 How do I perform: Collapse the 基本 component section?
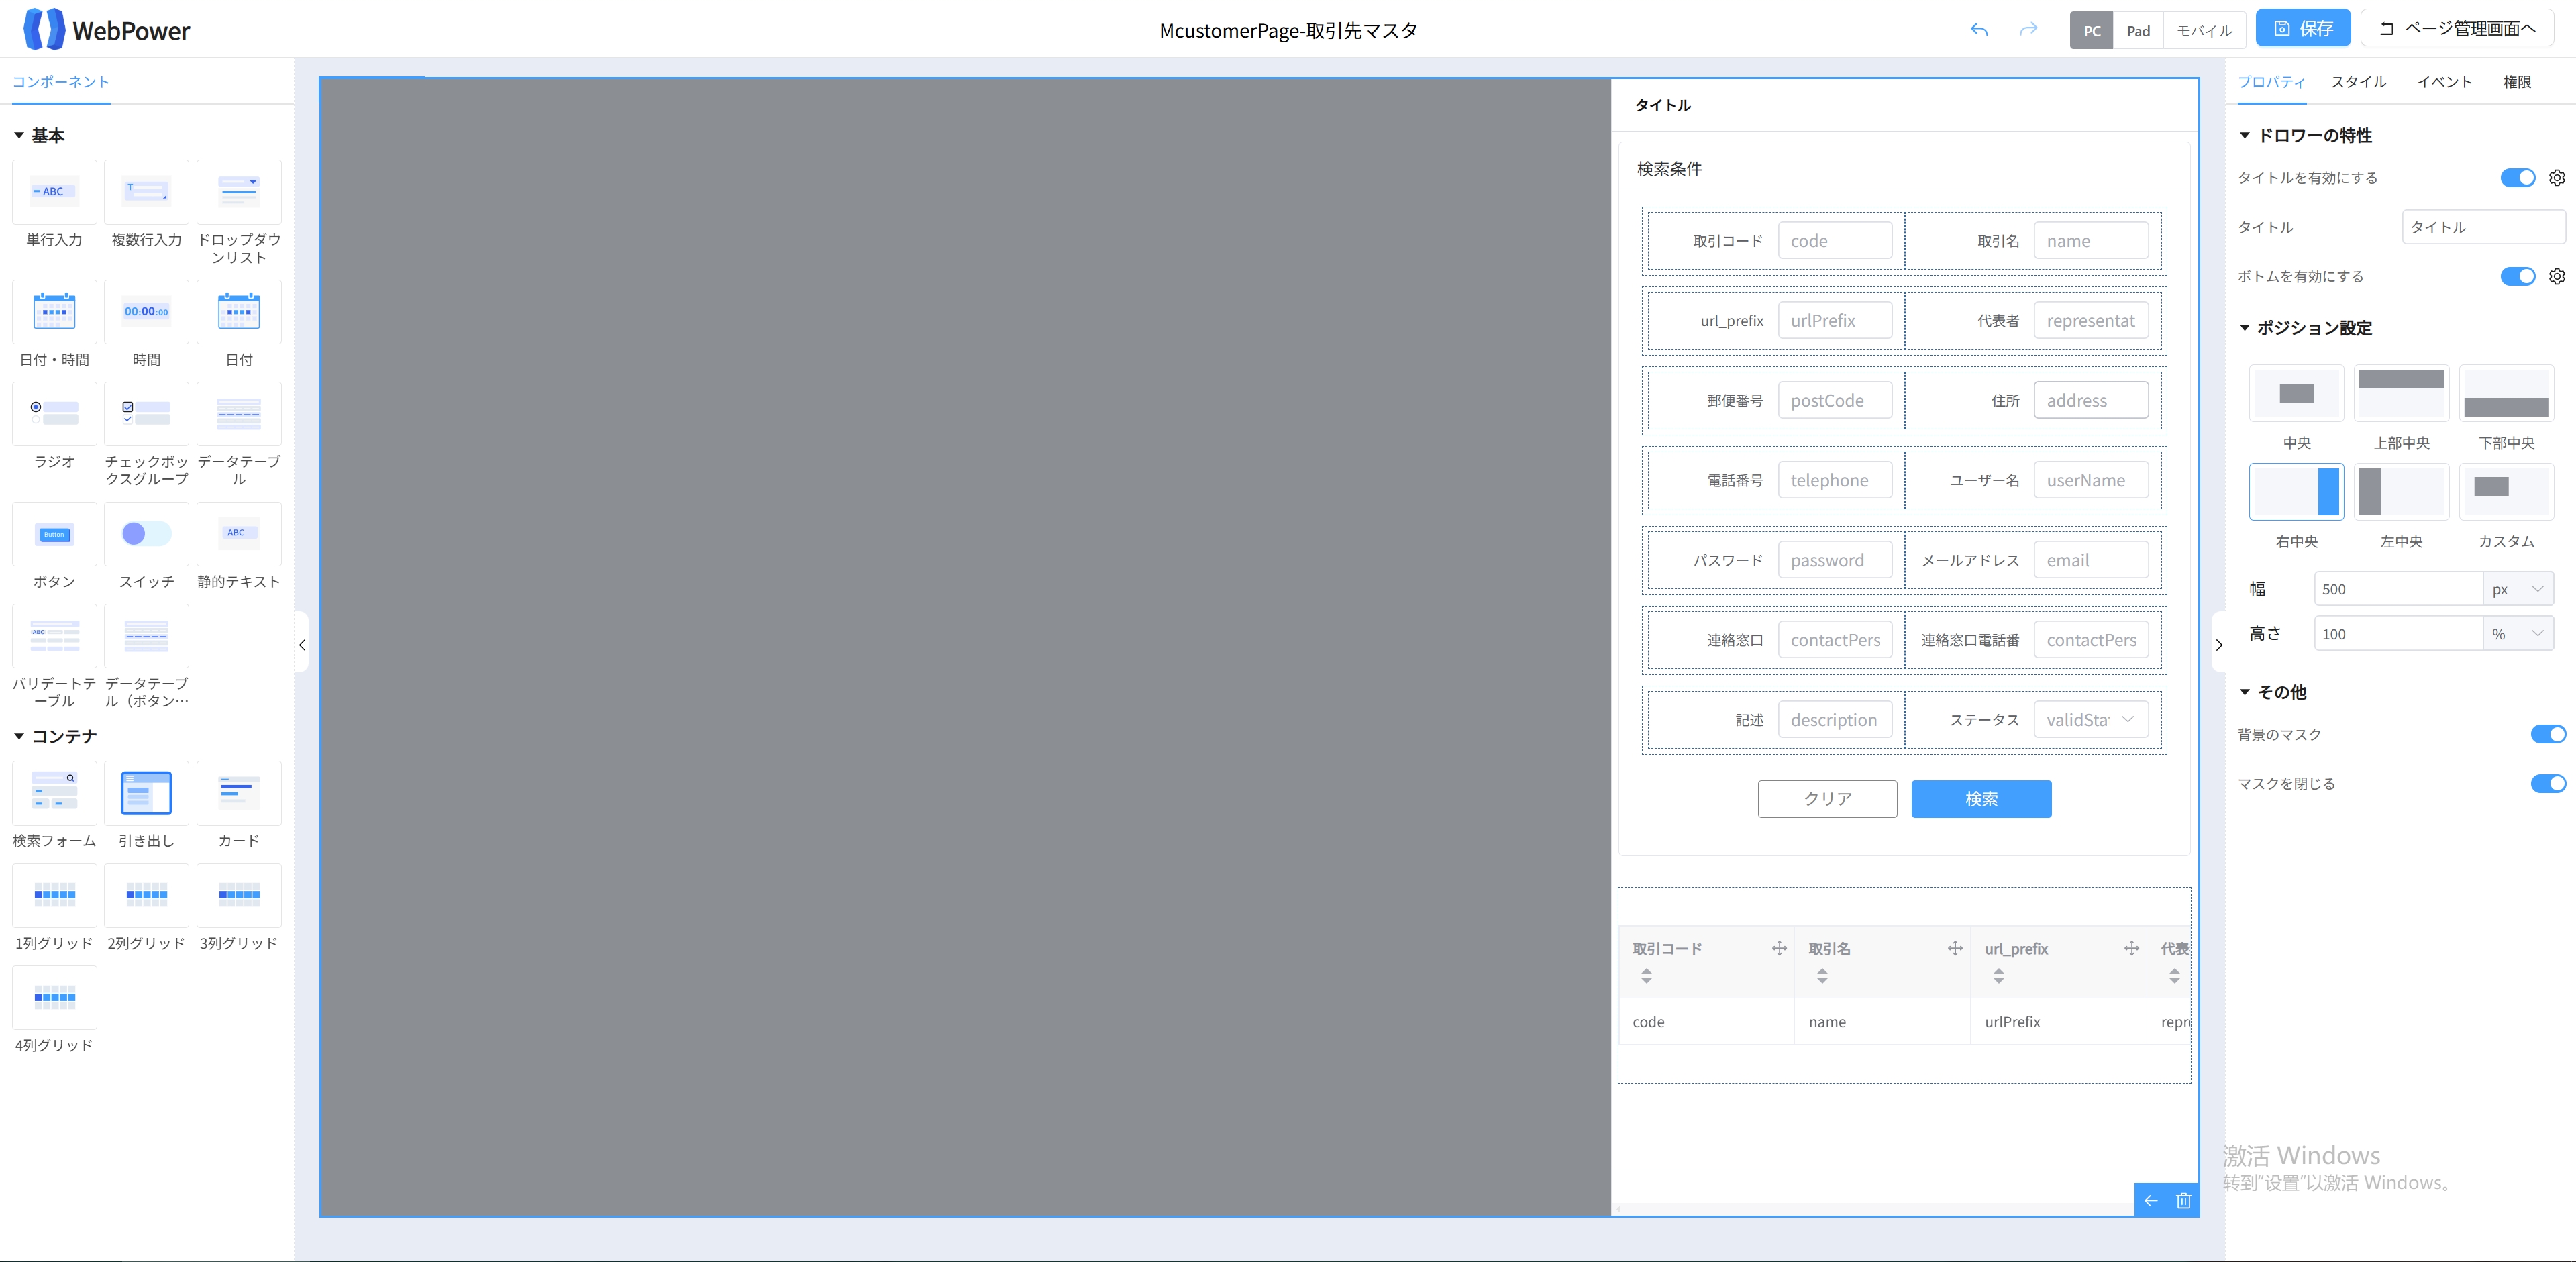19,136
